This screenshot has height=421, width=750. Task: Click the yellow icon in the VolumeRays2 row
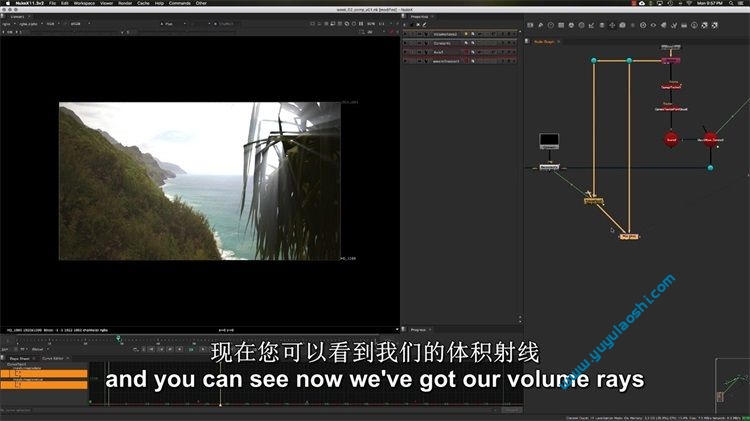(x=466, y=34)
